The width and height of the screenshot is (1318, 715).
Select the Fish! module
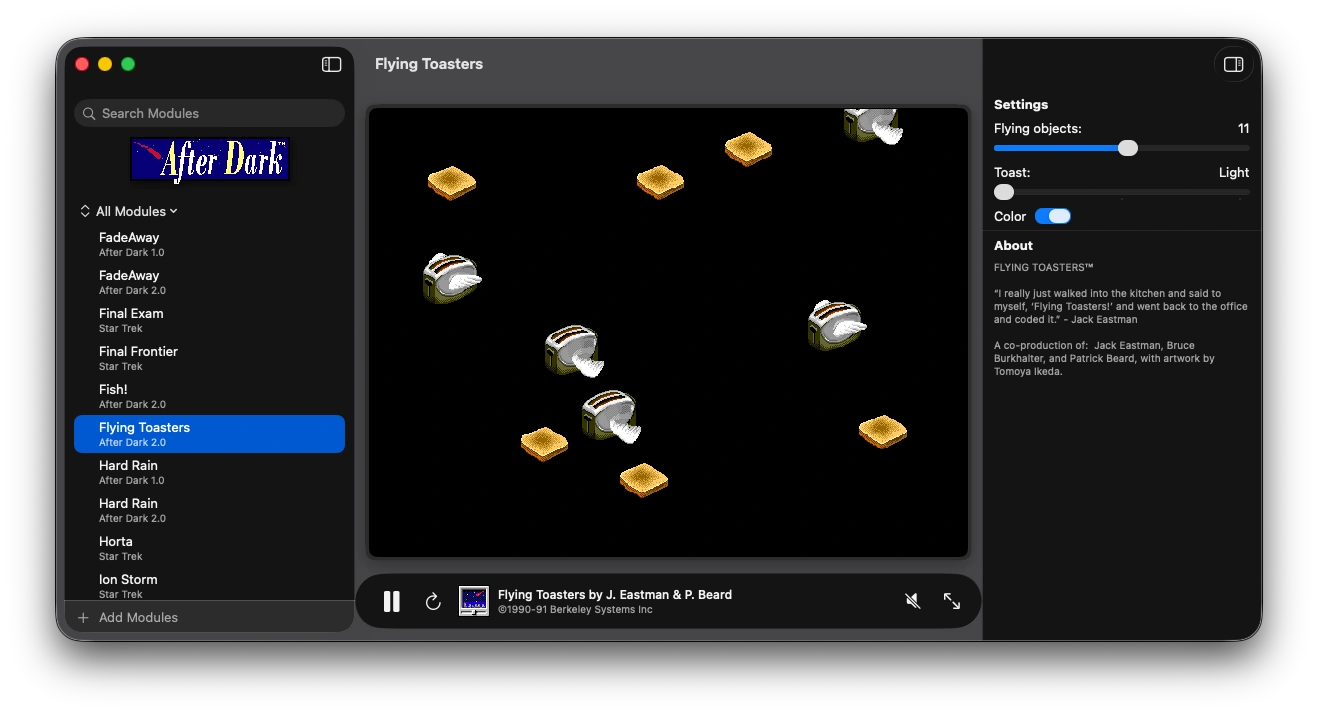[209, 396]
